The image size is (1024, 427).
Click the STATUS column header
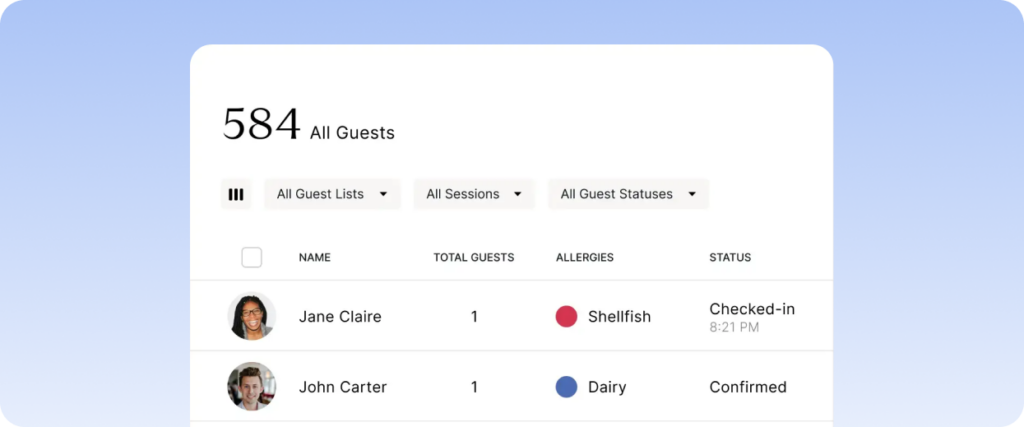click(x=730, y=257)
